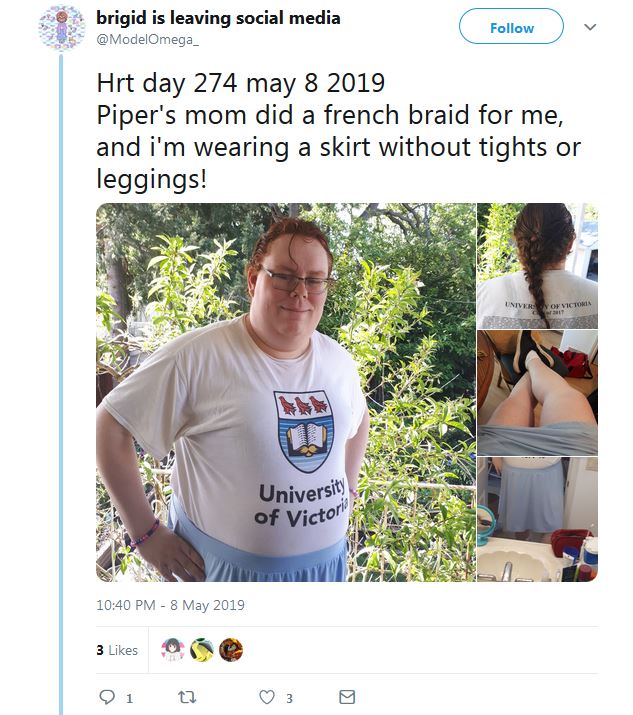Click the reply speech bubble icon

107,697
